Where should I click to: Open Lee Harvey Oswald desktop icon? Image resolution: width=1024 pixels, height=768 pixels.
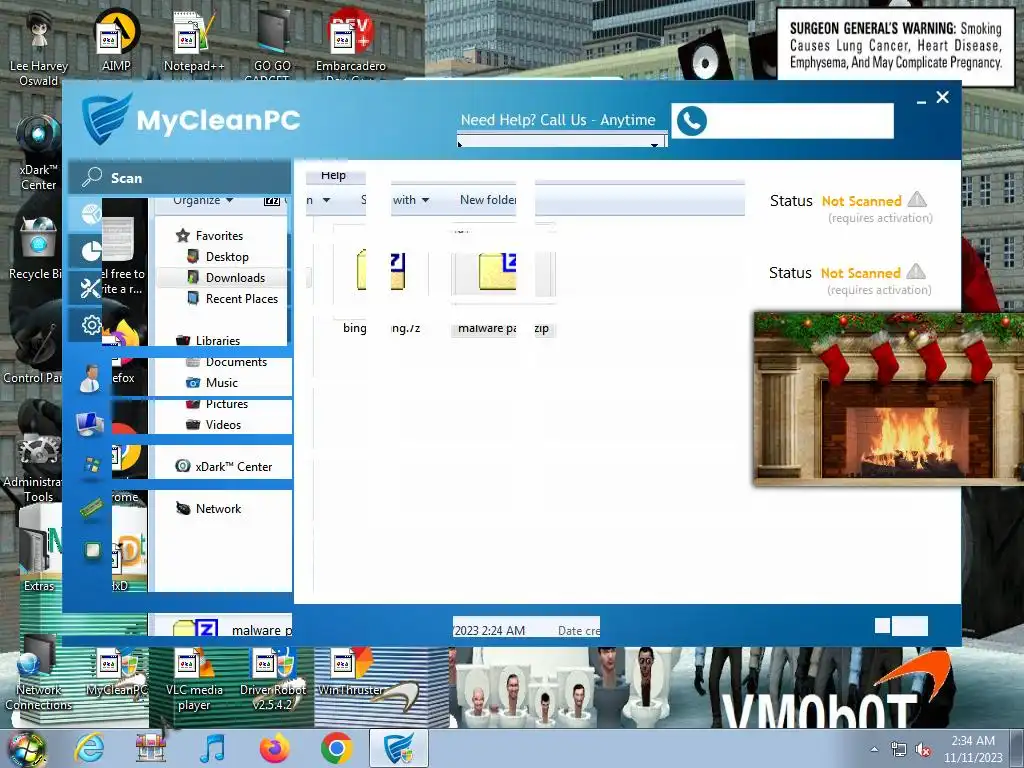pos(39,47)
